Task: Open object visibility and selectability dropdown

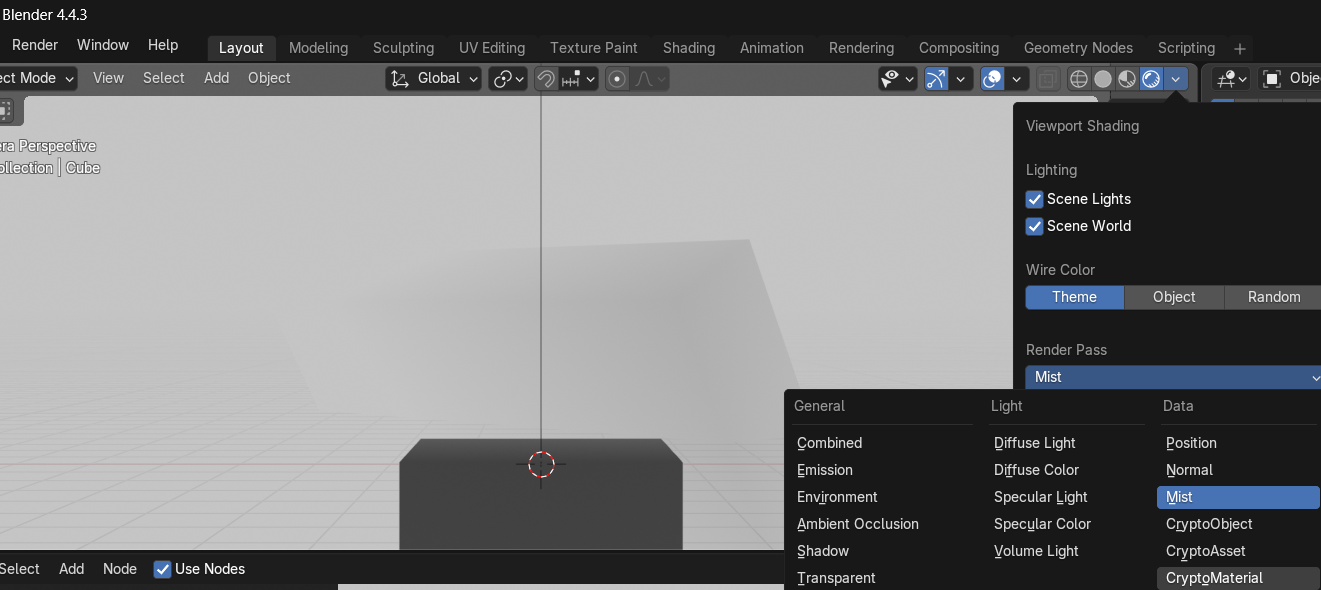Action: point(898,79)
